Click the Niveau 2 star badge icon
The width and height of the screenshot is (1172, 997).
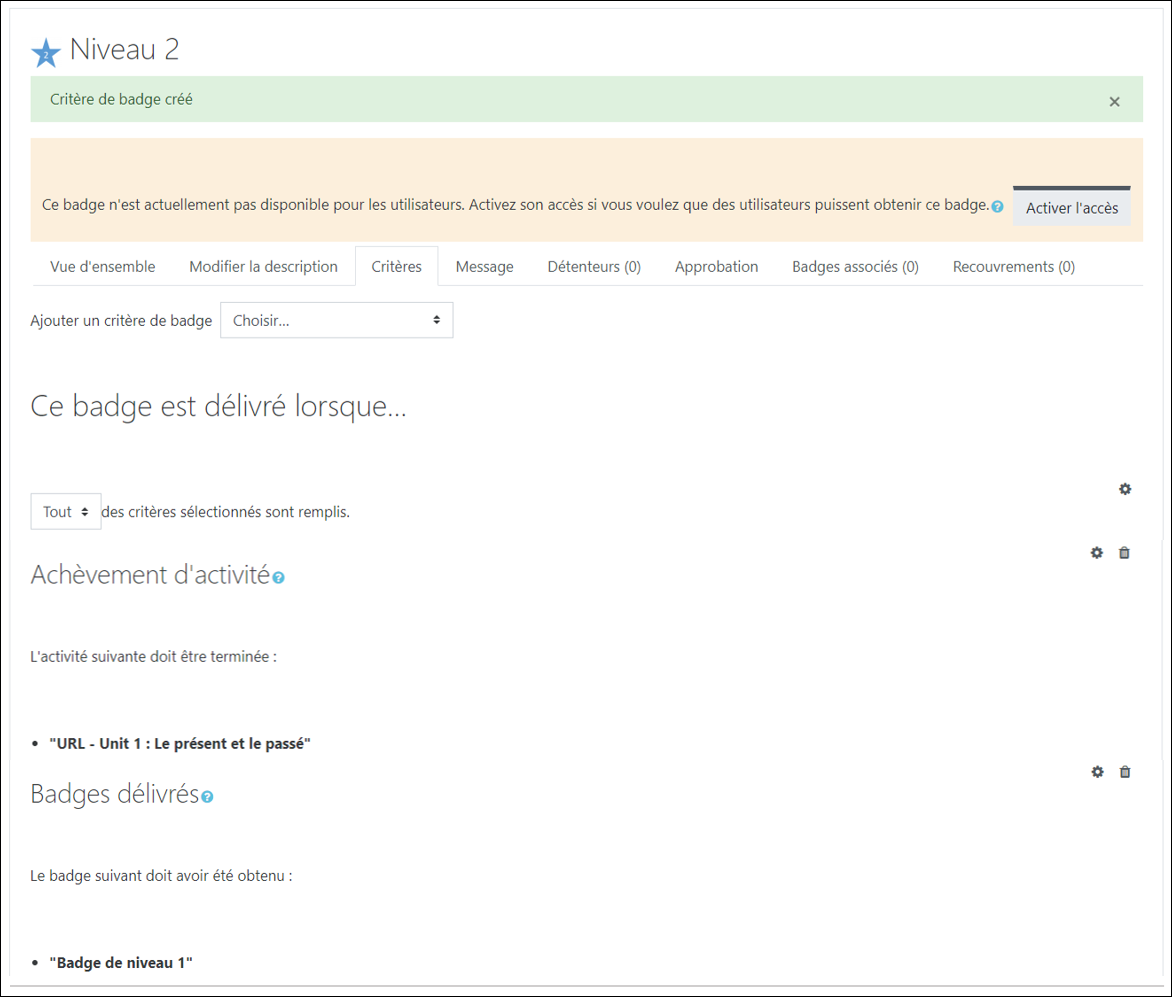coord(46,53)
